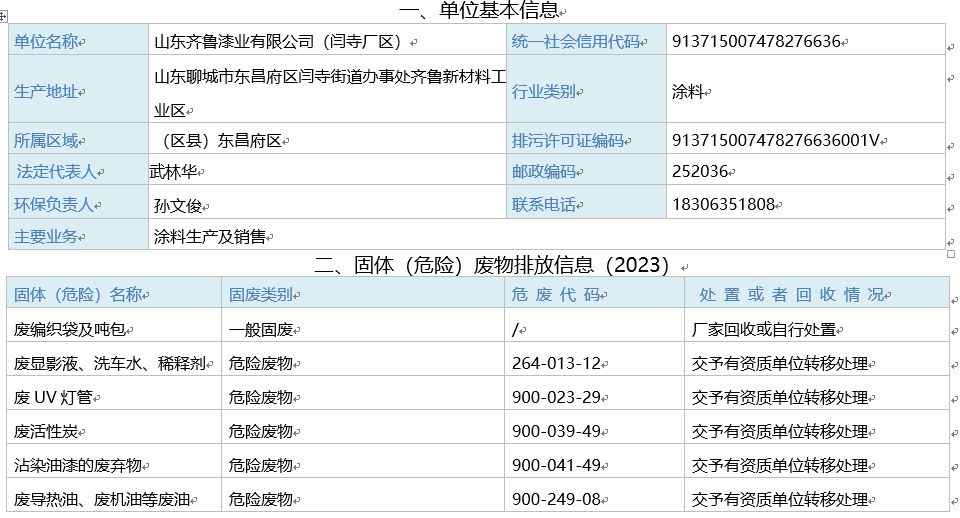Select waste code 900-023-29
Screen dimensions: 960x518
[556, 397]
